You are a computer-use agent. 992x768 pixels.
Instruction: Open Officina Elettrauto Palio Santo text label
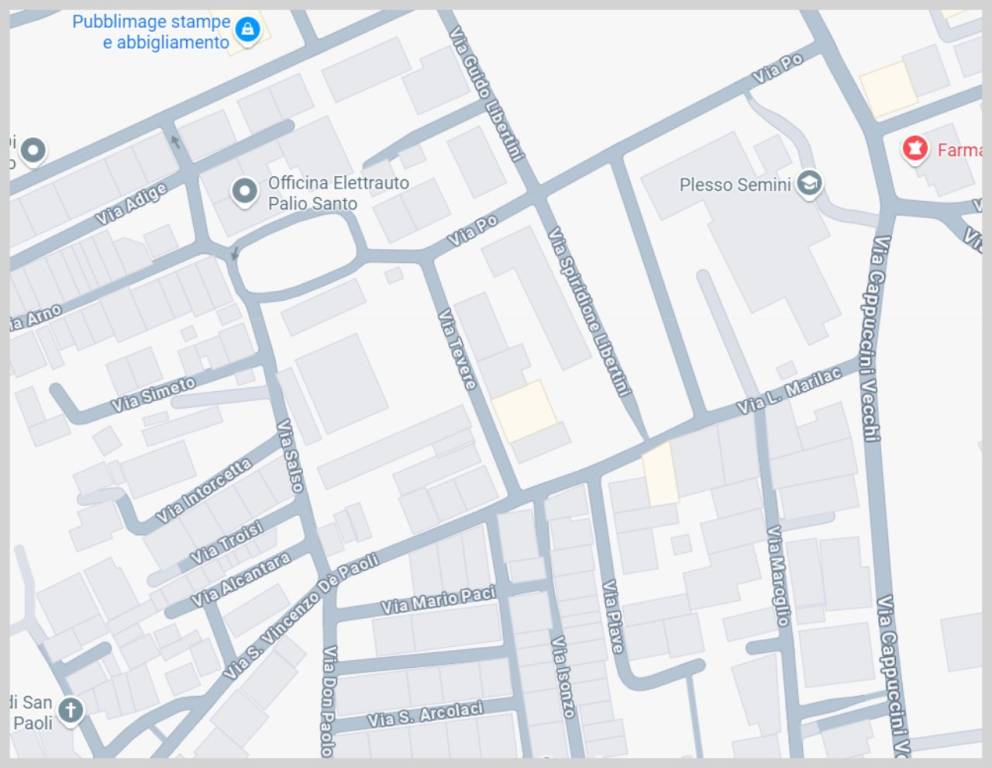pos(337,193)
